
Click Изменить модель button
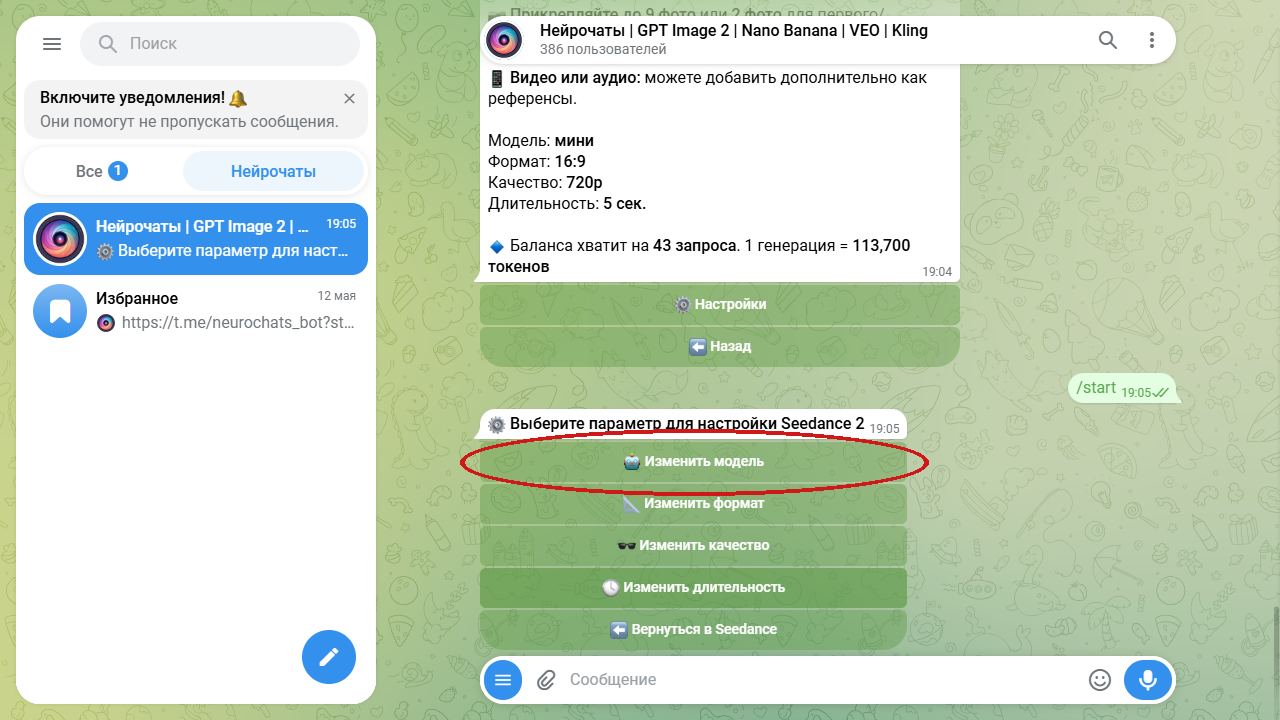(693, 462)
